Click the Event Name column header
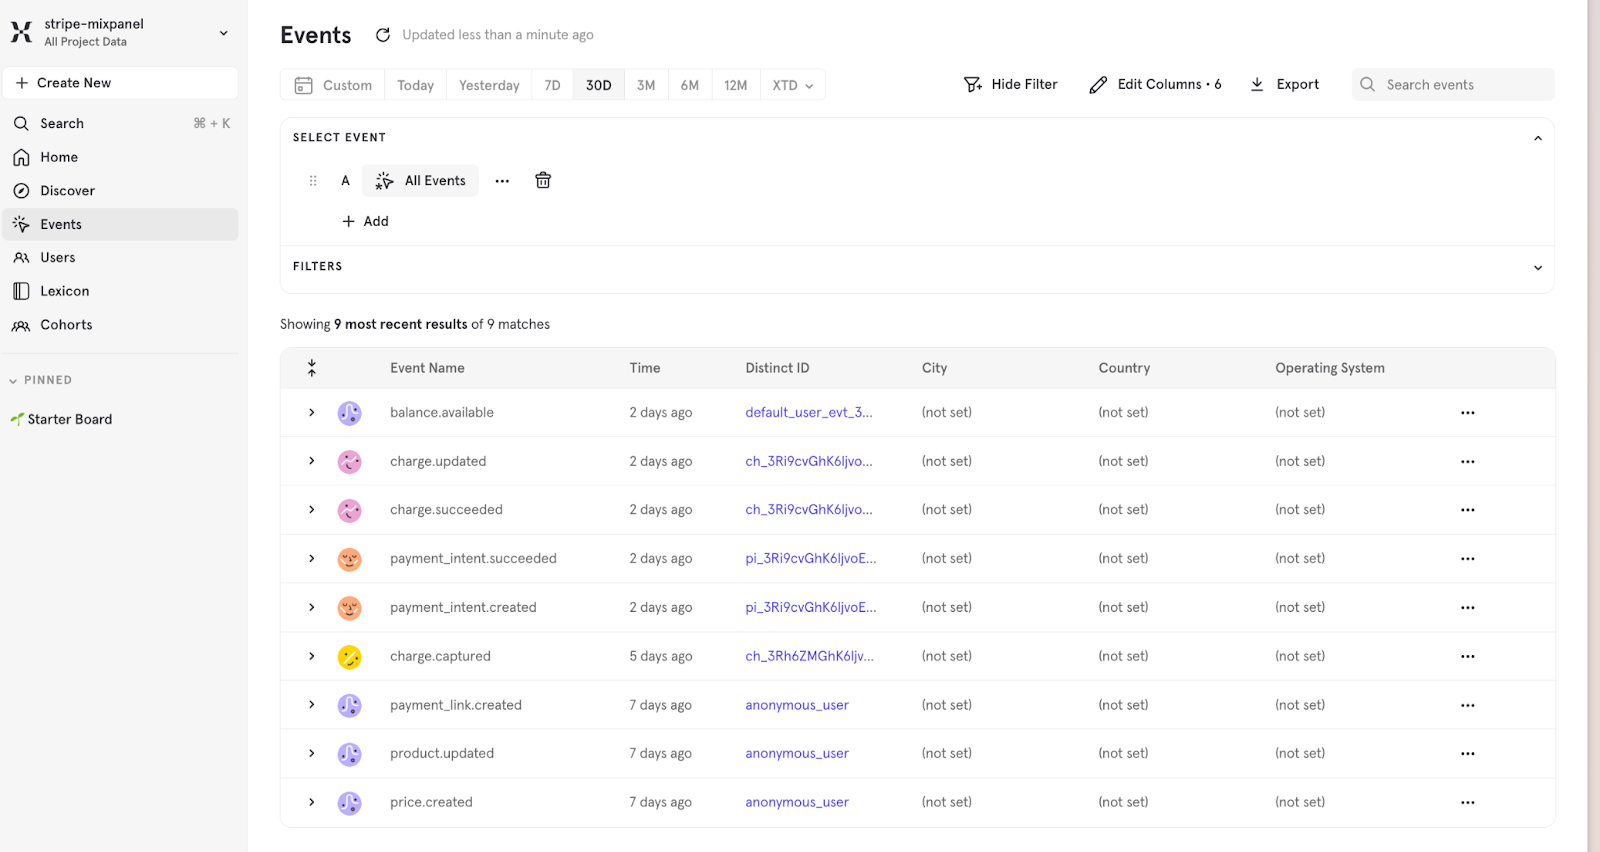Screen dimensions: 1600x852 pos(427,368)
